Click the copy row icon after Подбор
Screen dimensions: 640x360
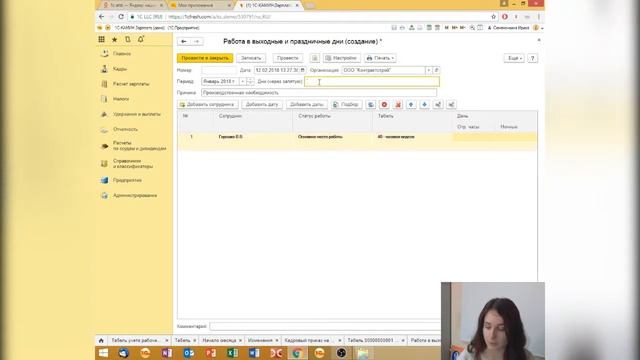pyautogui.click(x=371, y=104)
